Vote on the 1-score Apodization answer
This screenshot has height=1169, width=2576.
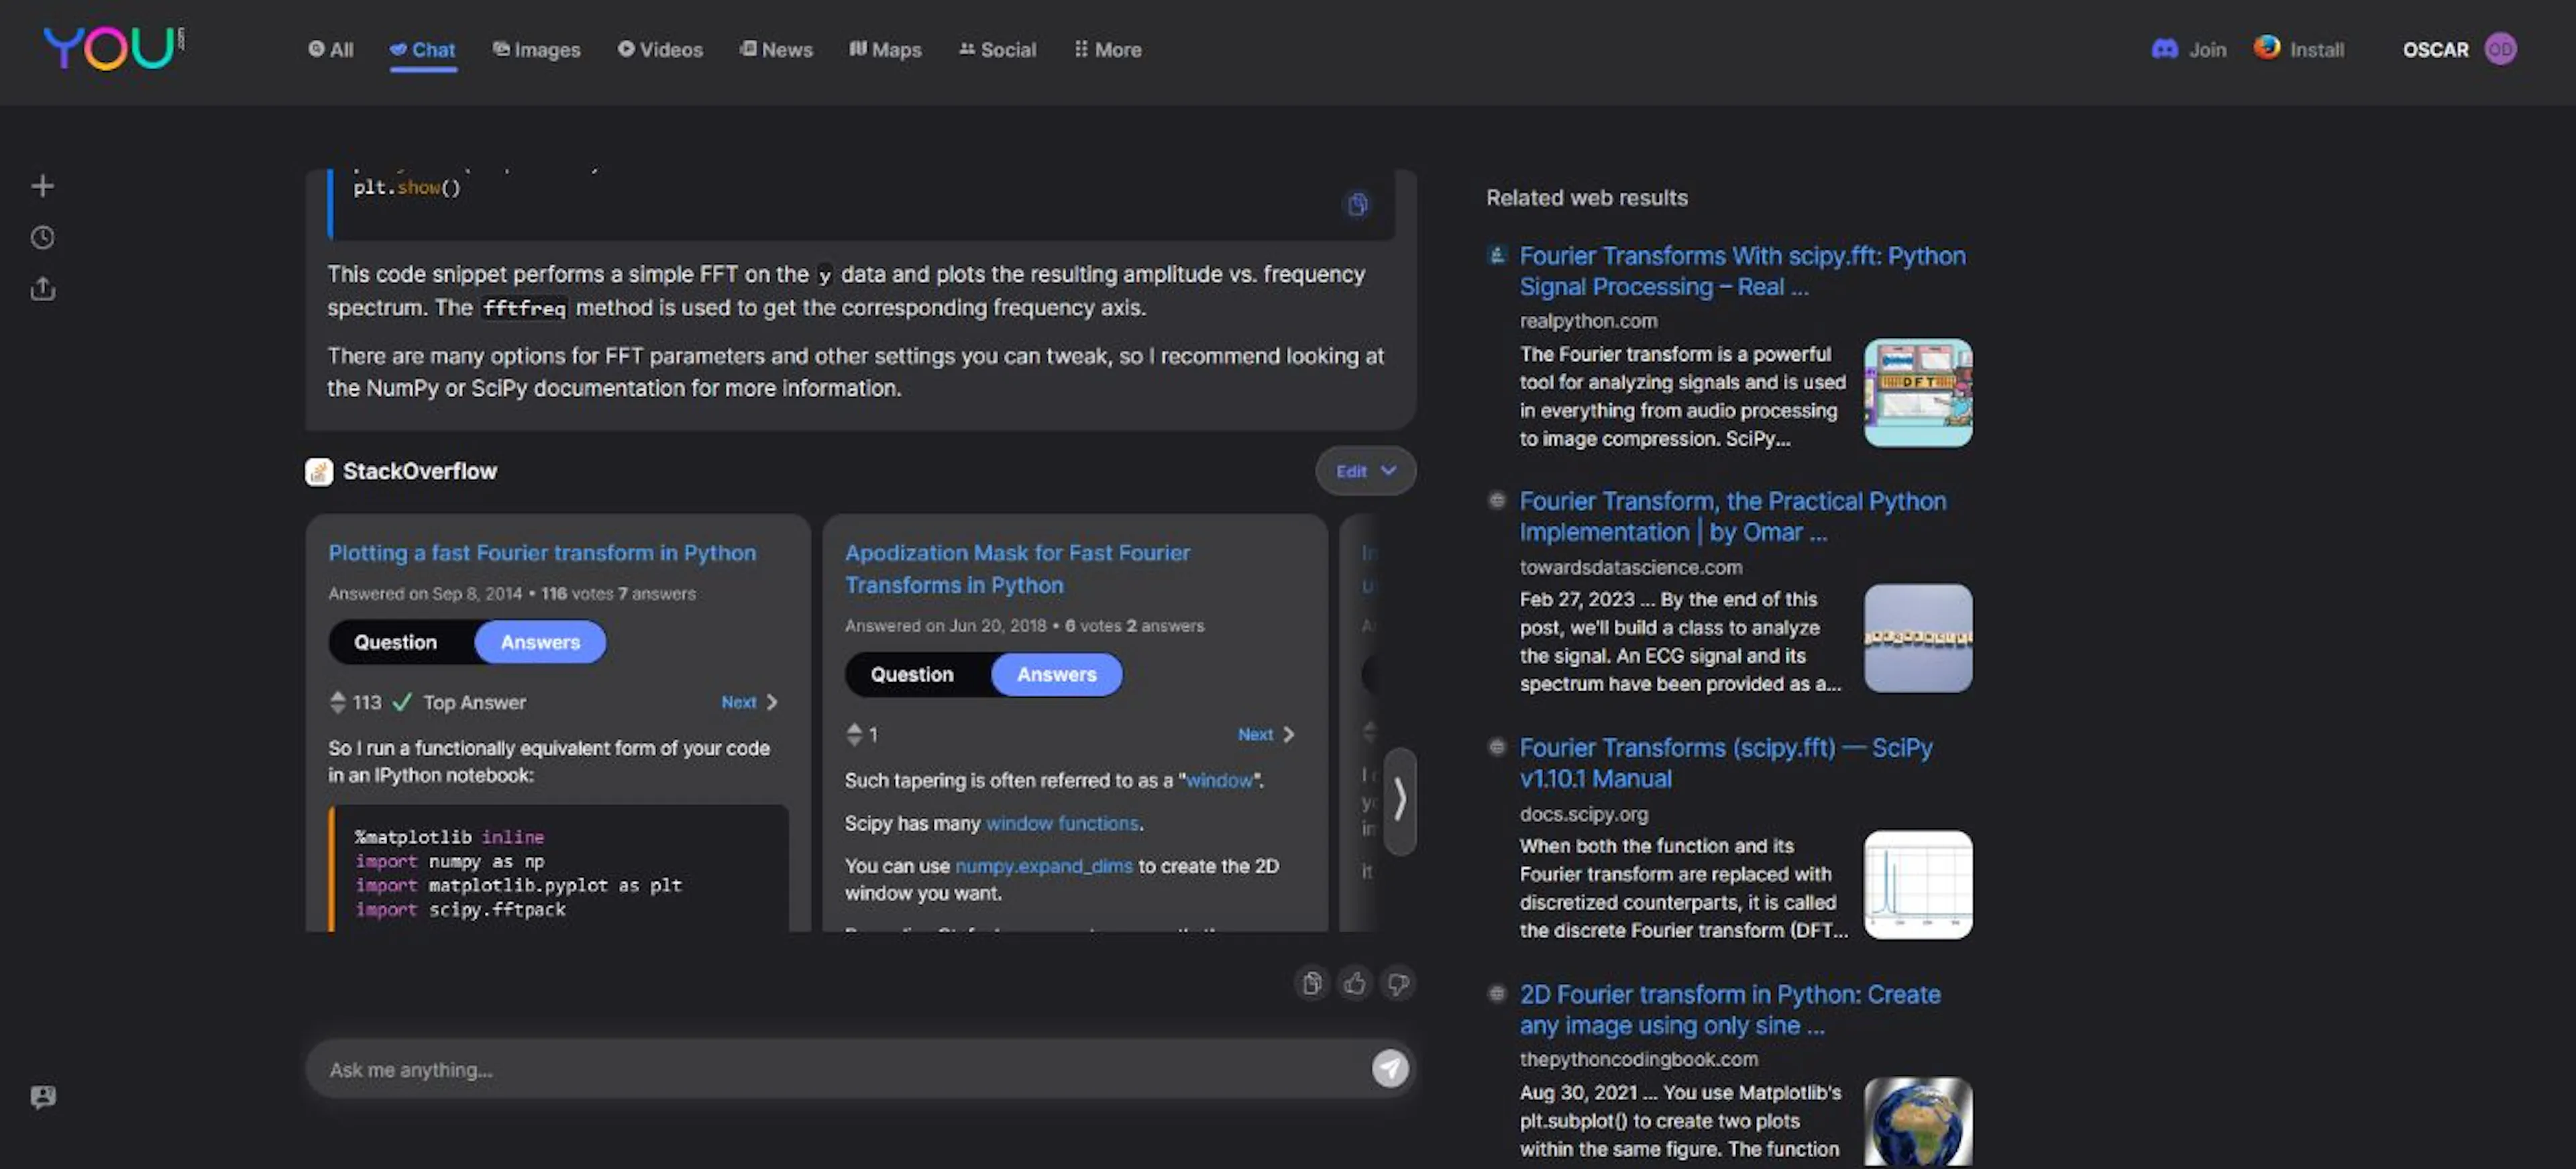coord(853,734)
